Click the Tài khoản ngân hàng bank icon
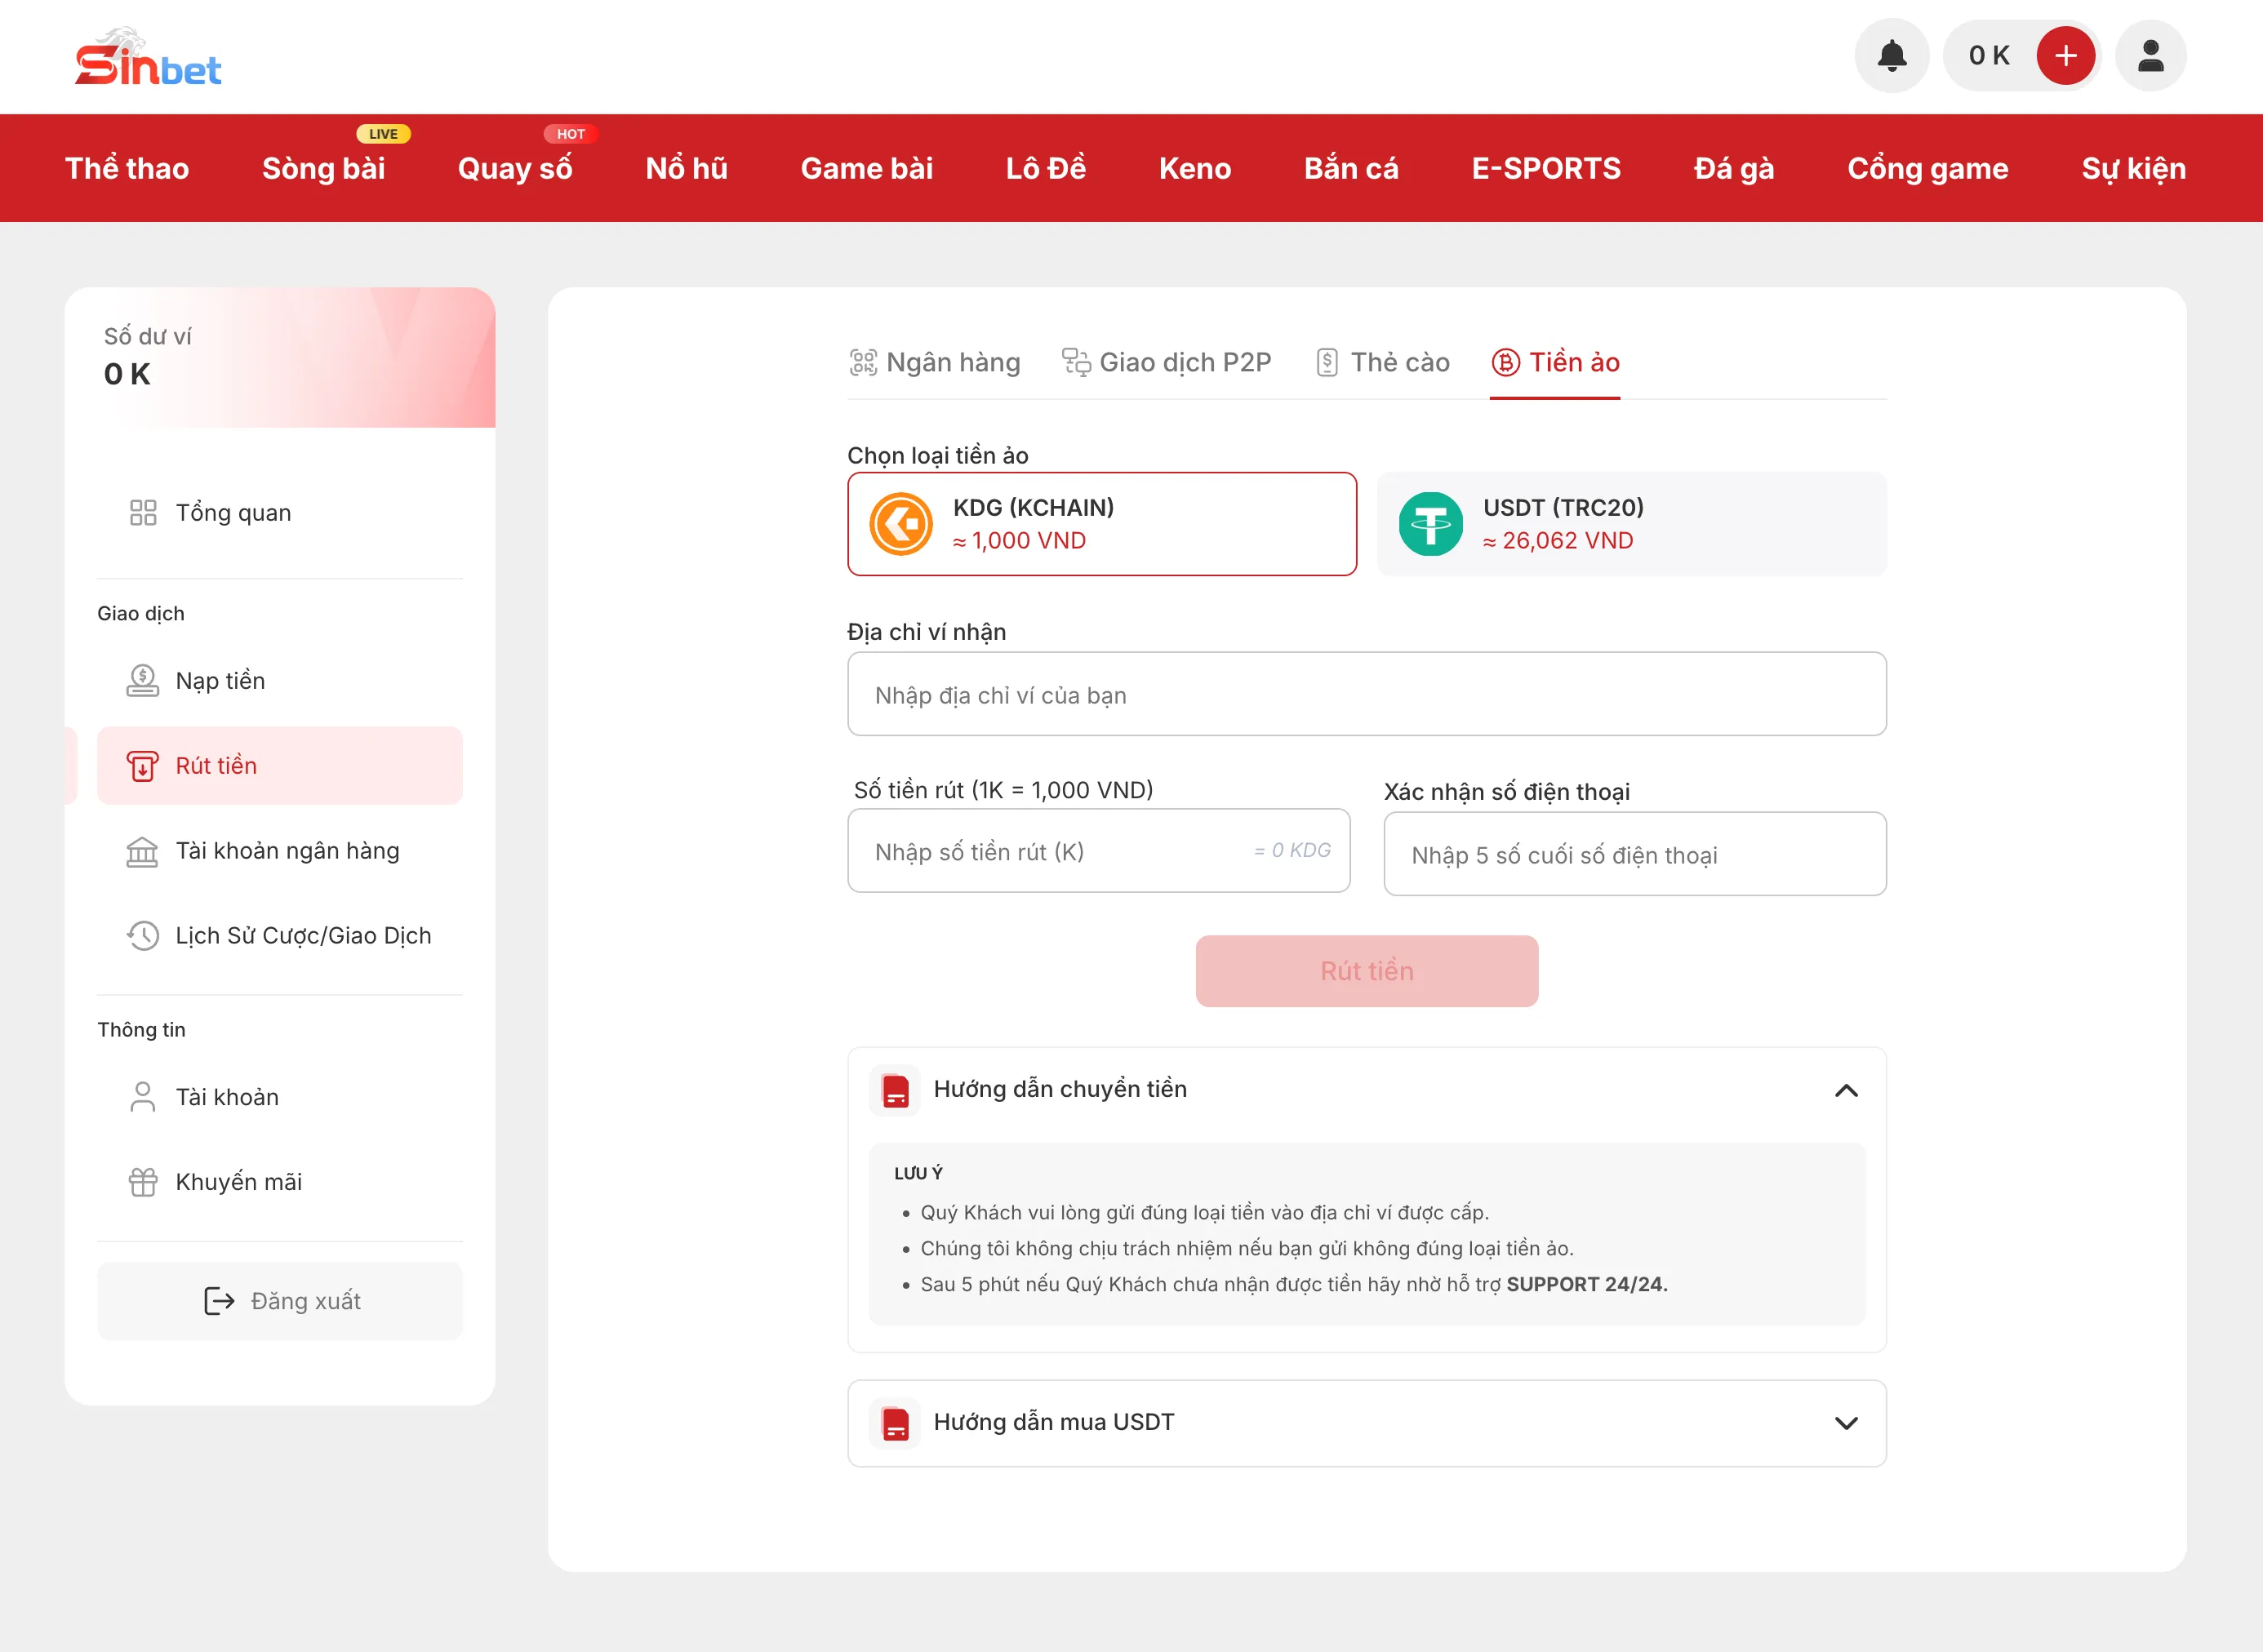Image resolution: width=2263 pixels, height=1652 pixels. (x=143, y=851)
